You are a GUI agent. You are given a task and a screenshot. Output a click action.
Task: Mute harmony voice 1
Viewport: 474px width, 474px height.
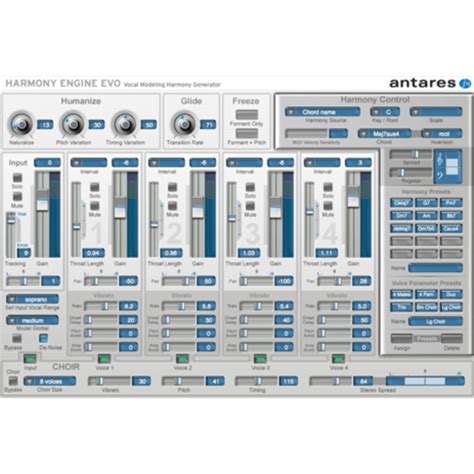[x=95, y=205]
